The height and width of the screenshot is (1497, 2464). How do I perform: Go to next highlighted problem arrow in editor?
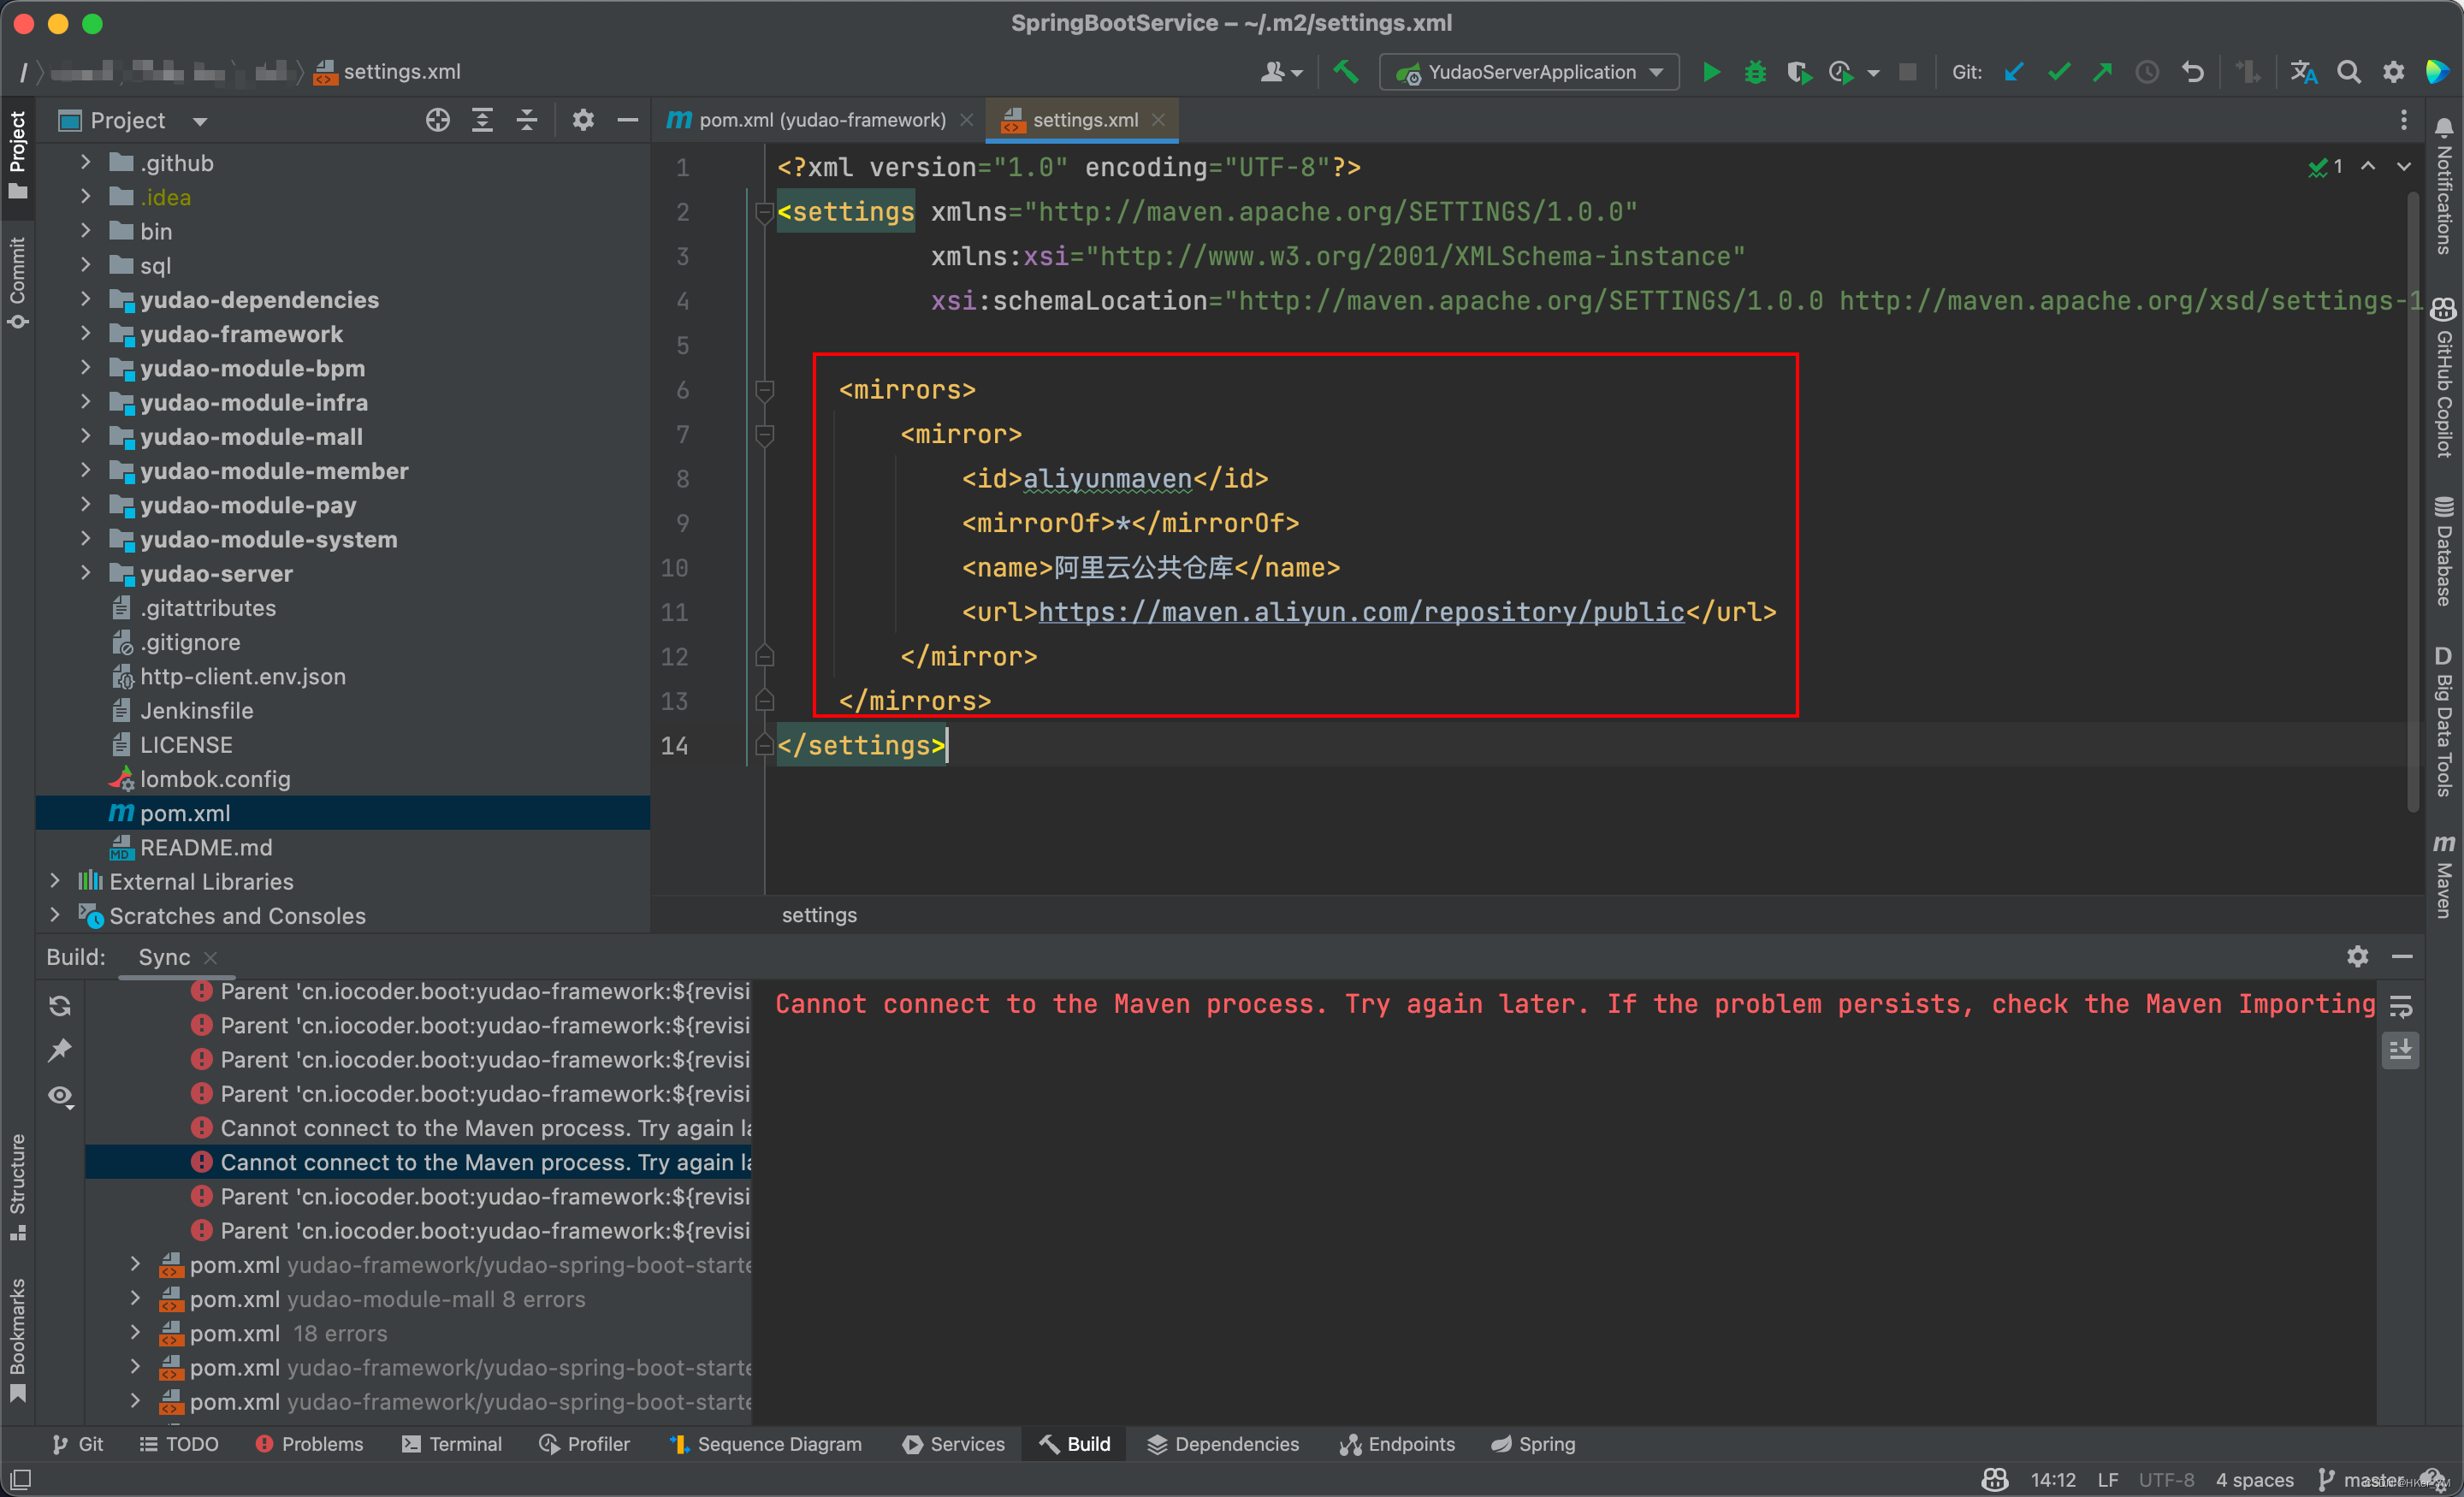click(2403, 166)
